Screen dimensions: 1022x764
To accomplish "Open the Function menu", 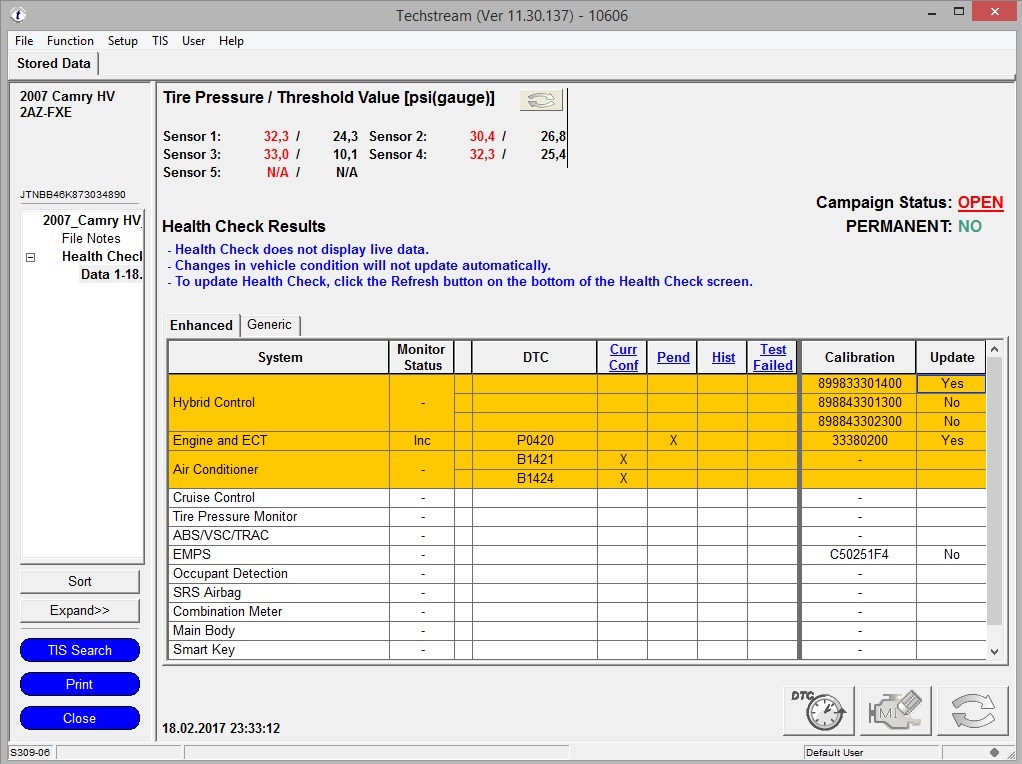I will click(x=70, y=41).
